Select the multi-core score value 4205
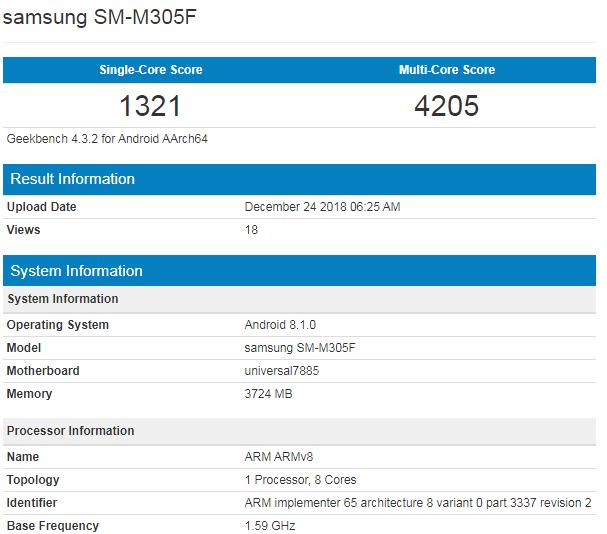 pos(447,106)
